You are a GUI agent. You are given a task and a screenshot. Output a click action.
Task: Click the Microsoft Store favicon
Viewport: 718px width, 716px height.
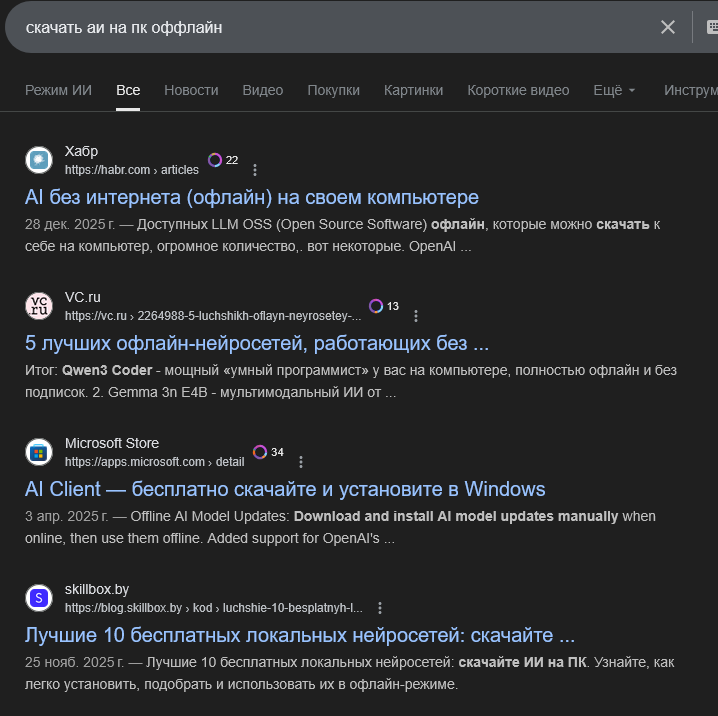tap(39, 452)
